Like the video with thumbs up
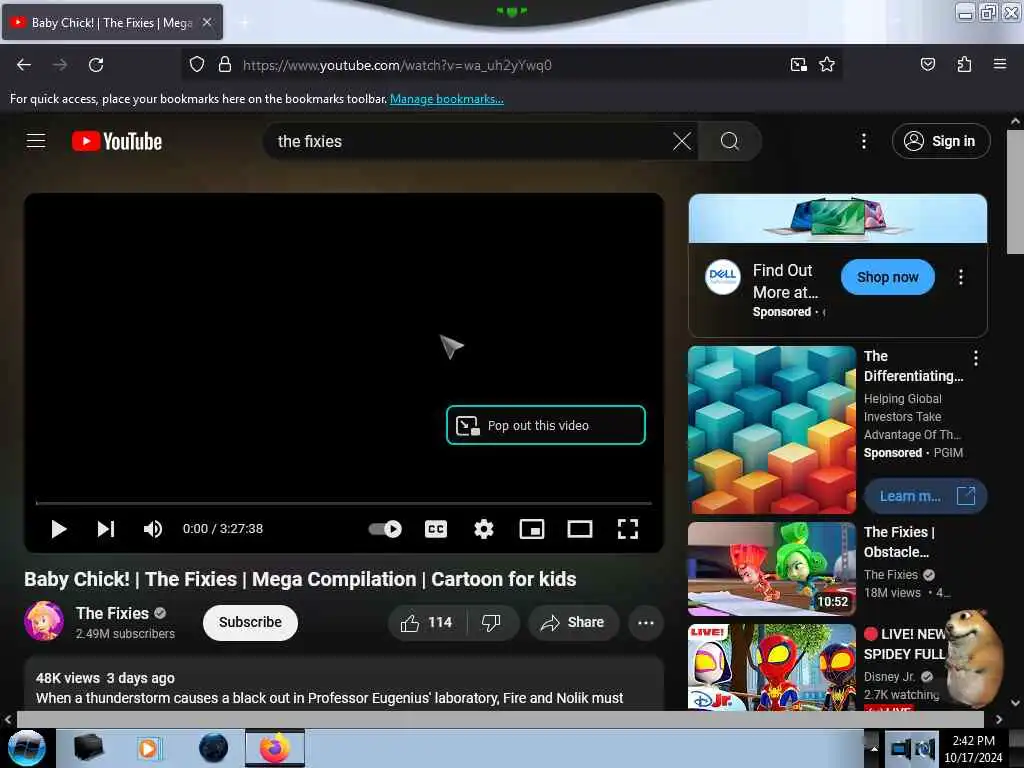Viewport: 1024px width, 768px height. pos(427,623)
